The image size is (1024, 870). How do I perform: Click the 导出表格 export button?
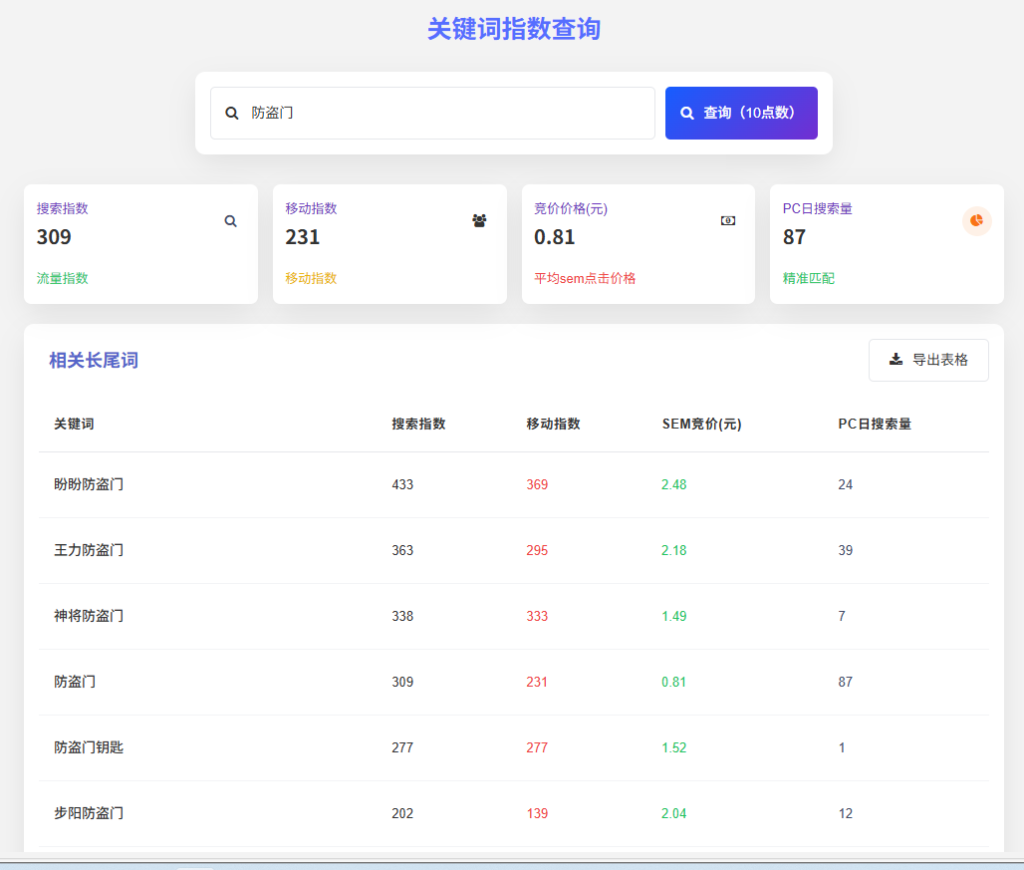coord(928,360)
